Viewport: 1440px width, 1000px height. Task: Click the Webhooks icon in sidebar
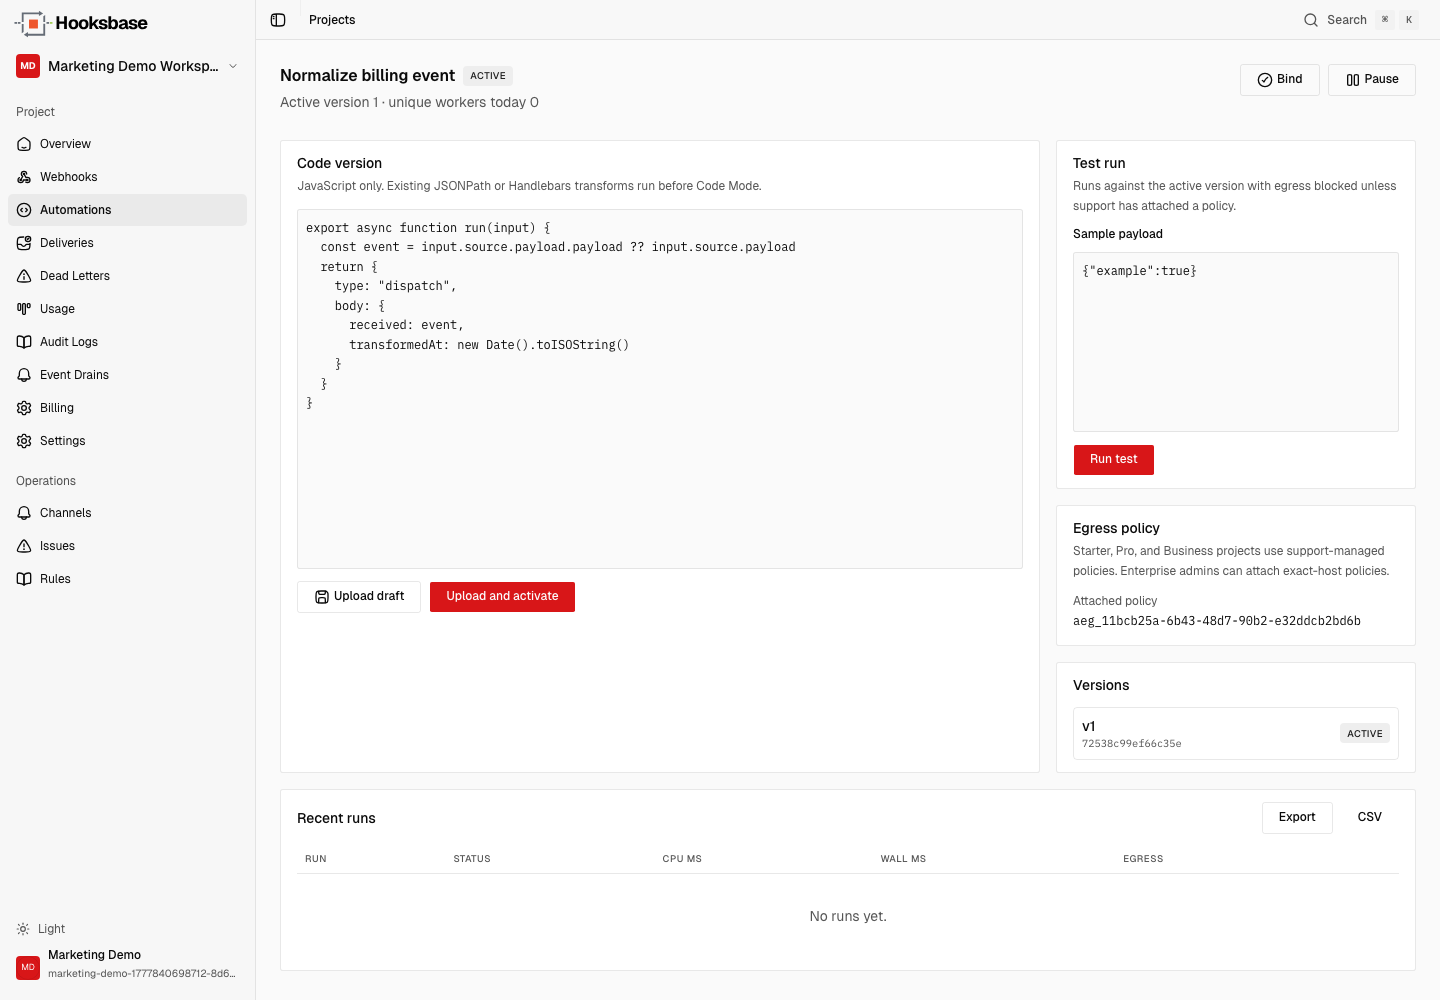tap(24, 177)
